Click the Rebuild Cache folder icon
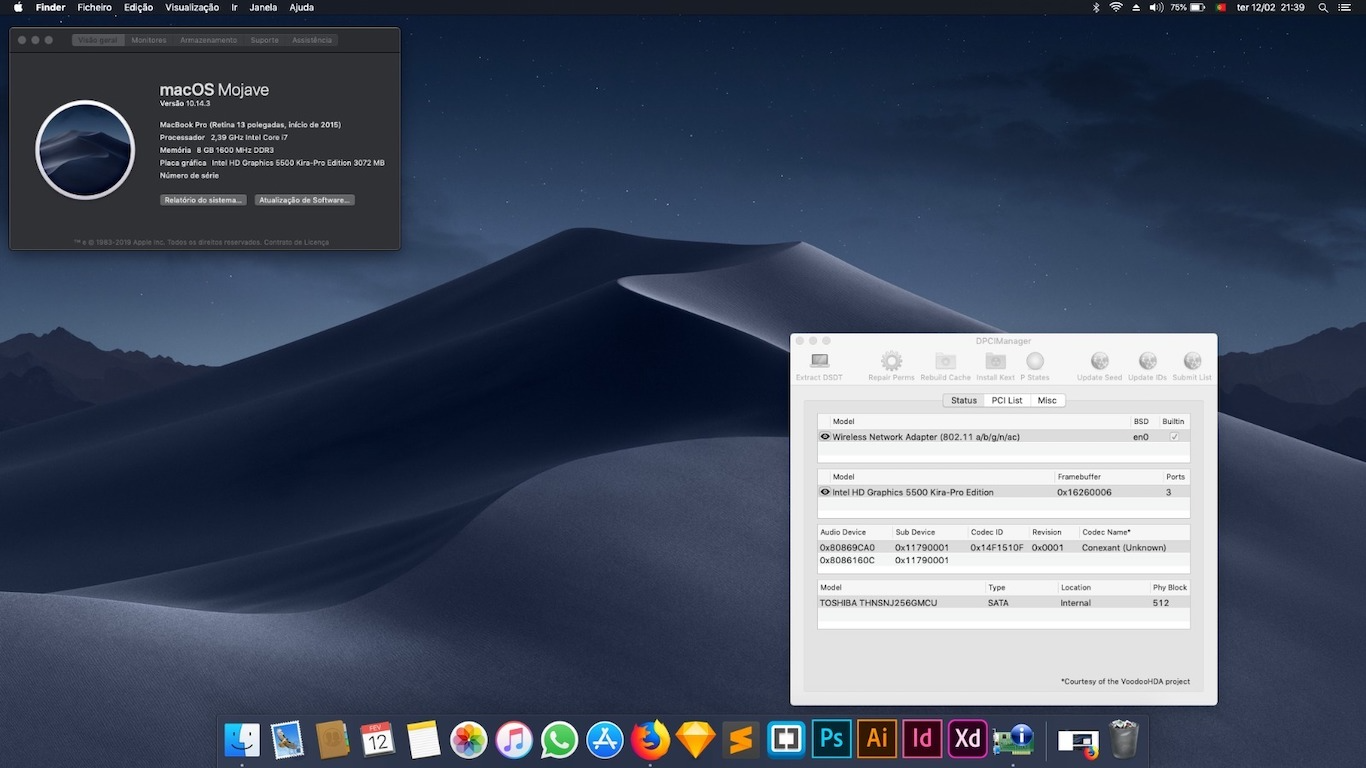The height and width of the screenshot is (768, 1366). pos(944,361)
